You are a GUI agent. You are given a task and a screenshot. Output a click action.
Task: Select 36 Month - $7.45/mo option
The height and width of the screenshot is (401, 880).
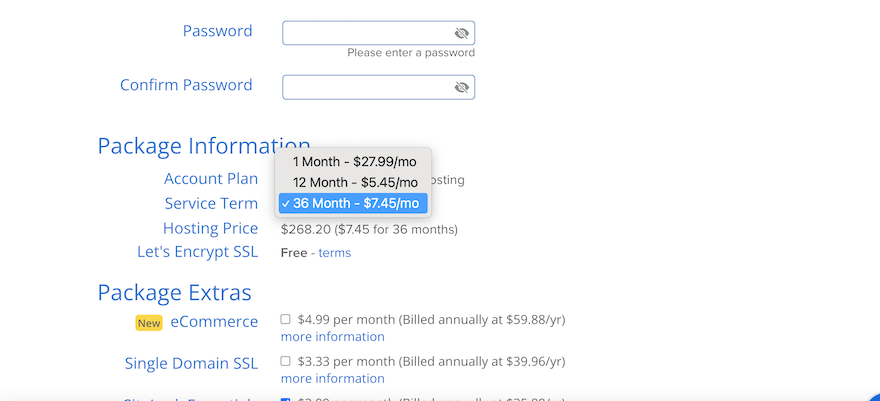[354, 204]
